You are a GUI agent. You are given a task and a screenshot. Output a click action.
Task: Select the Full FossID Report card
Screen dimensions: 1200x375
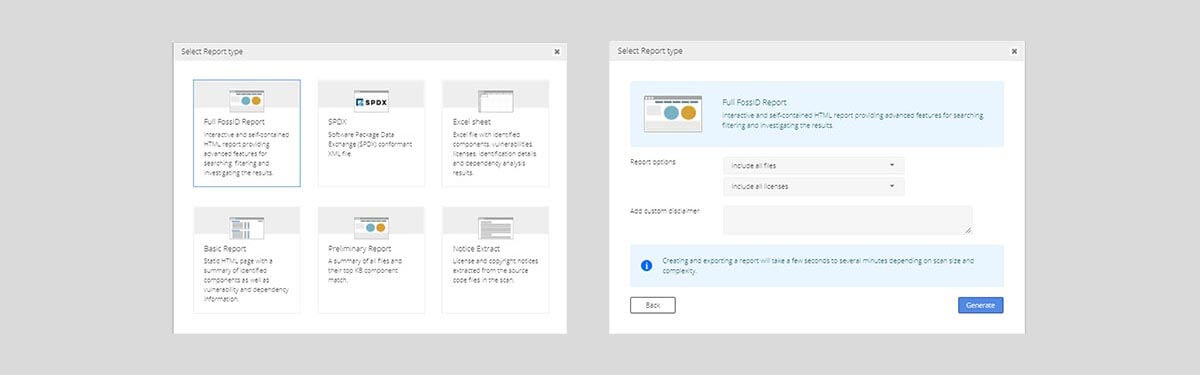pyautogui.click(x=246, y=134)
